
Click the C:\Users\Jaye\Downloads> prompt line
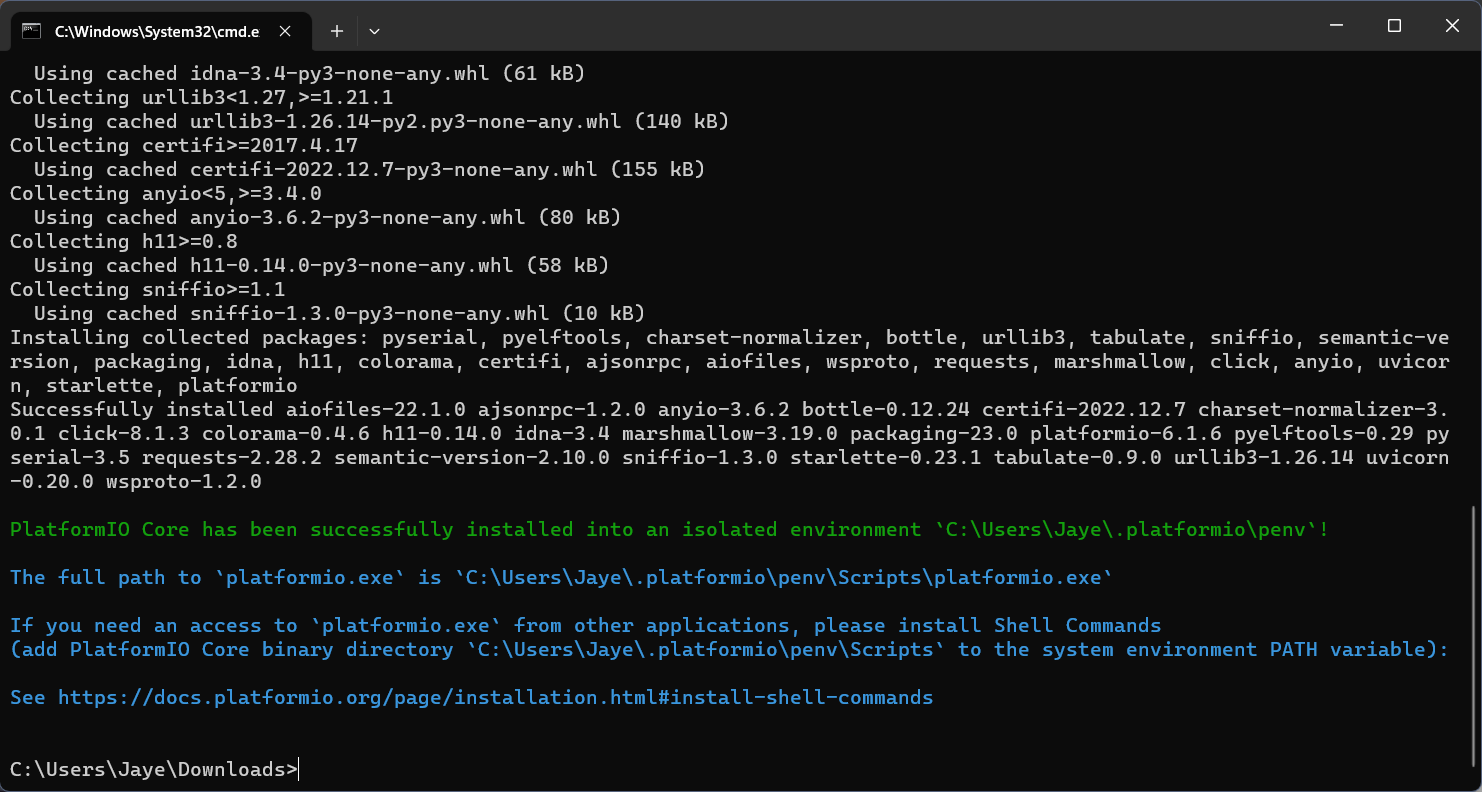point(154,769)
